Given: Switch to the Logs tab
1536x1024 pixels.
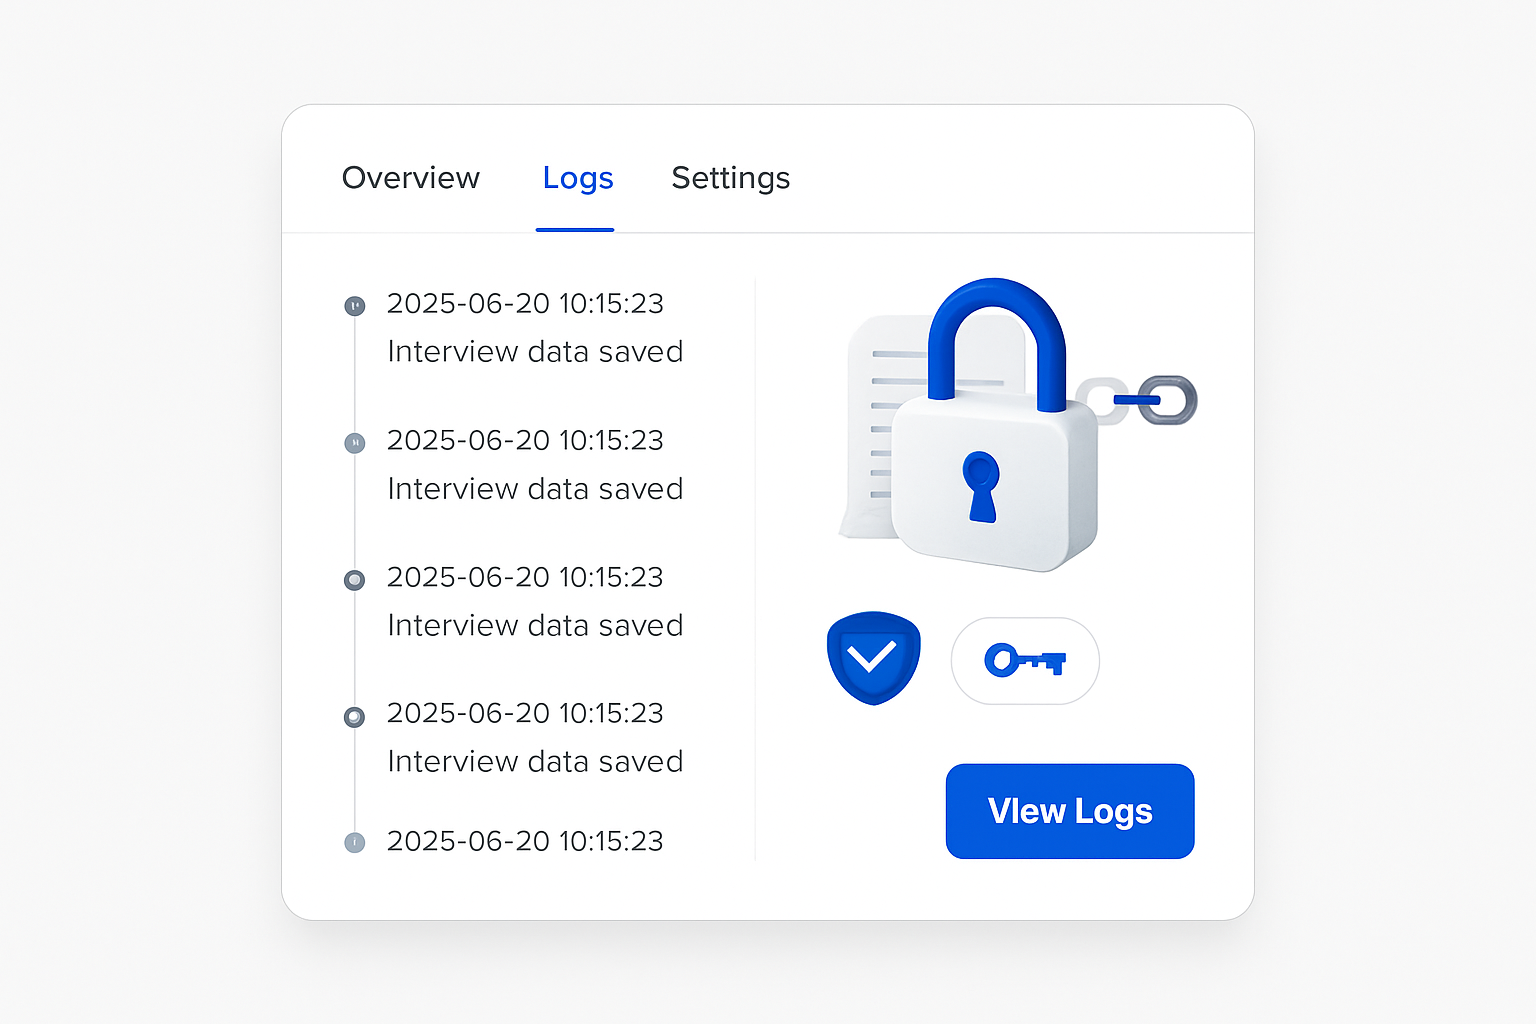Looking at the screenshot, I should 577,178.
